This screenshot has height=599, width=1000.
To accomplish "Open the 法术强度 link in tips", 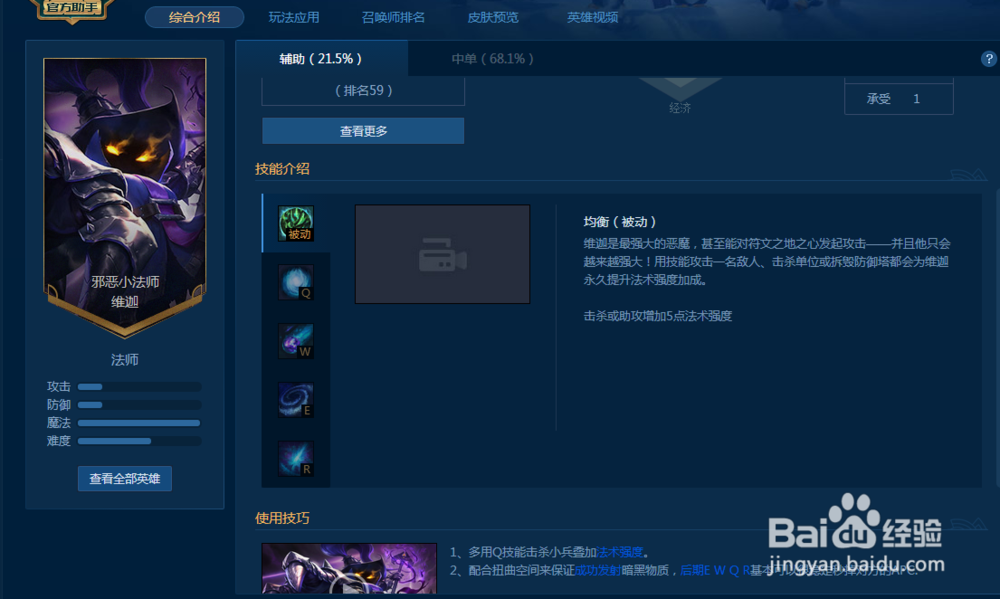I will click(x=618, y=550).
